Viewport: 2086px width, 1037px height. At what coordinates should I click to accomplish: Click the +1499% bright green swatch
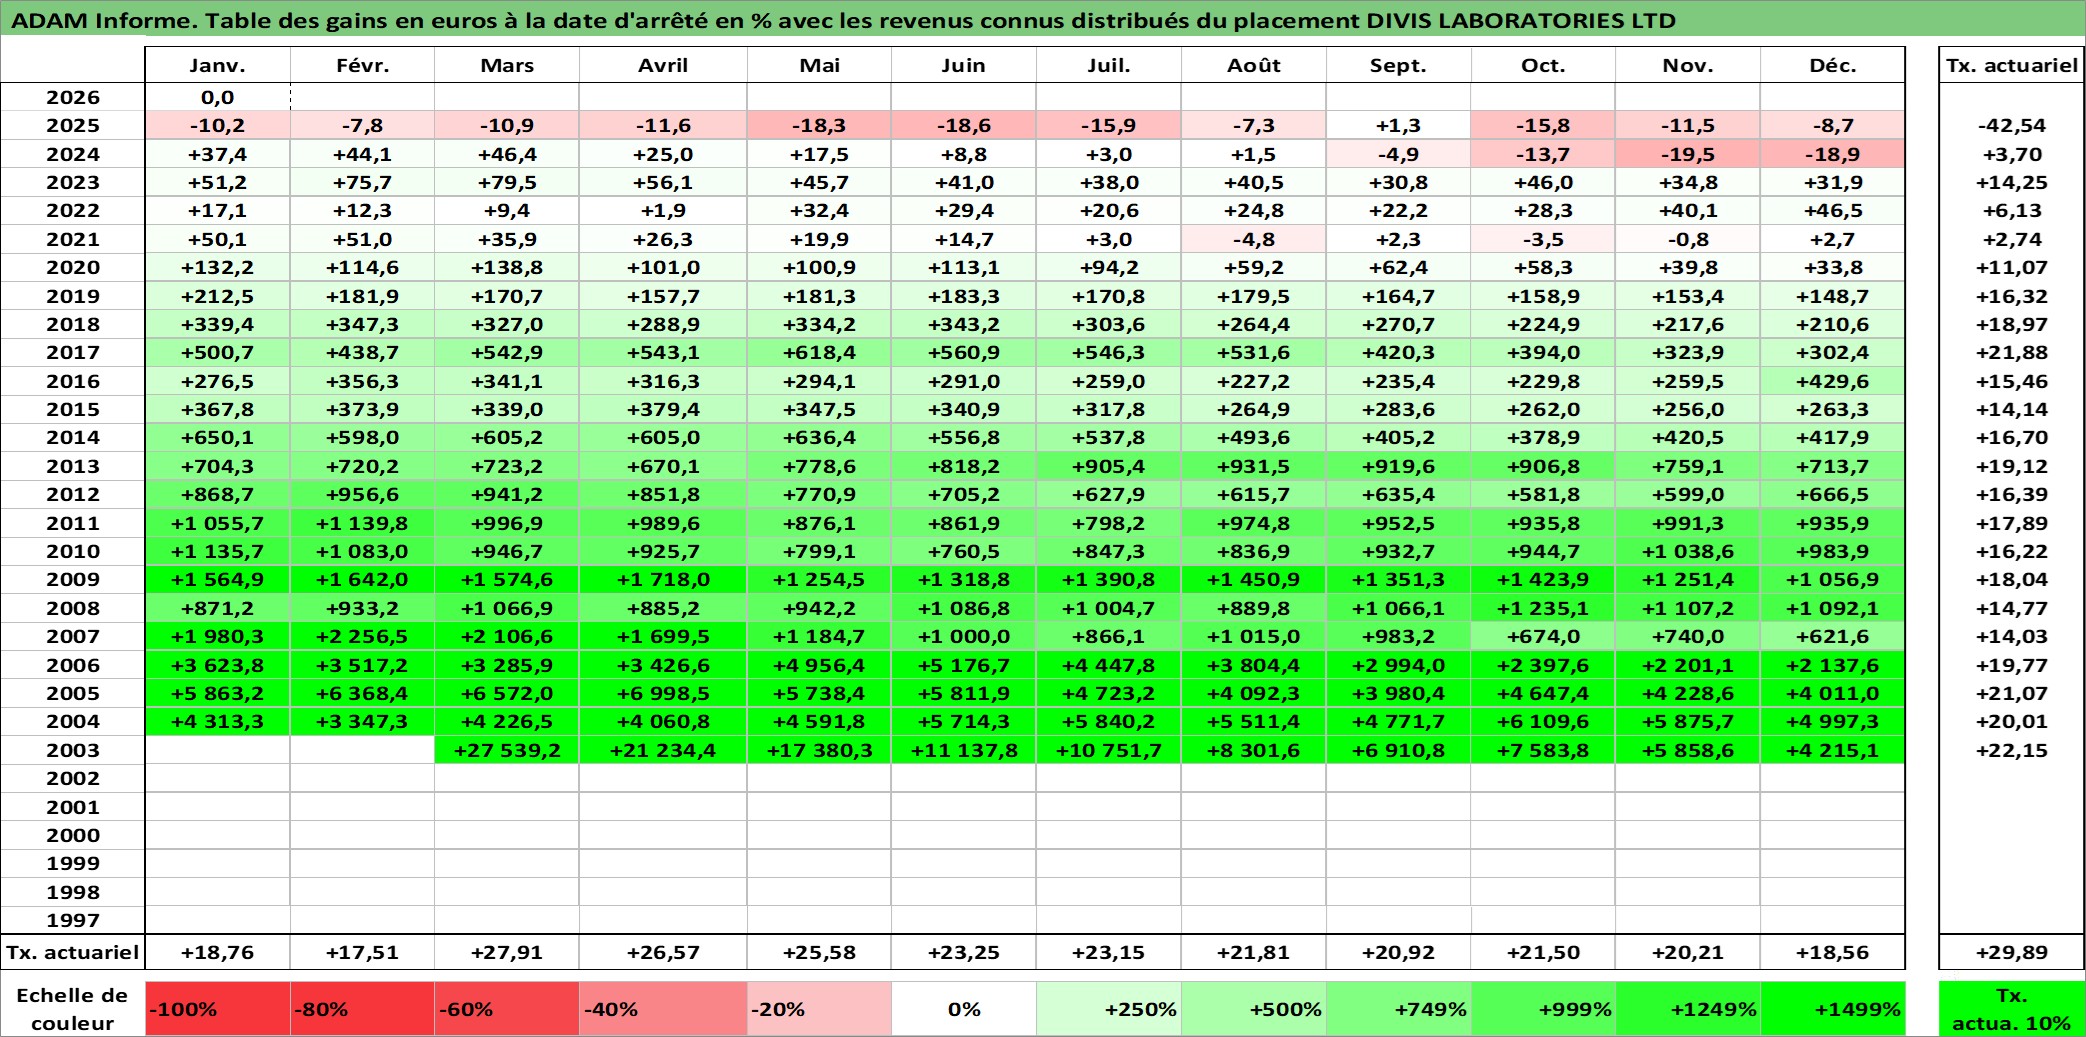(1833, 1009)
